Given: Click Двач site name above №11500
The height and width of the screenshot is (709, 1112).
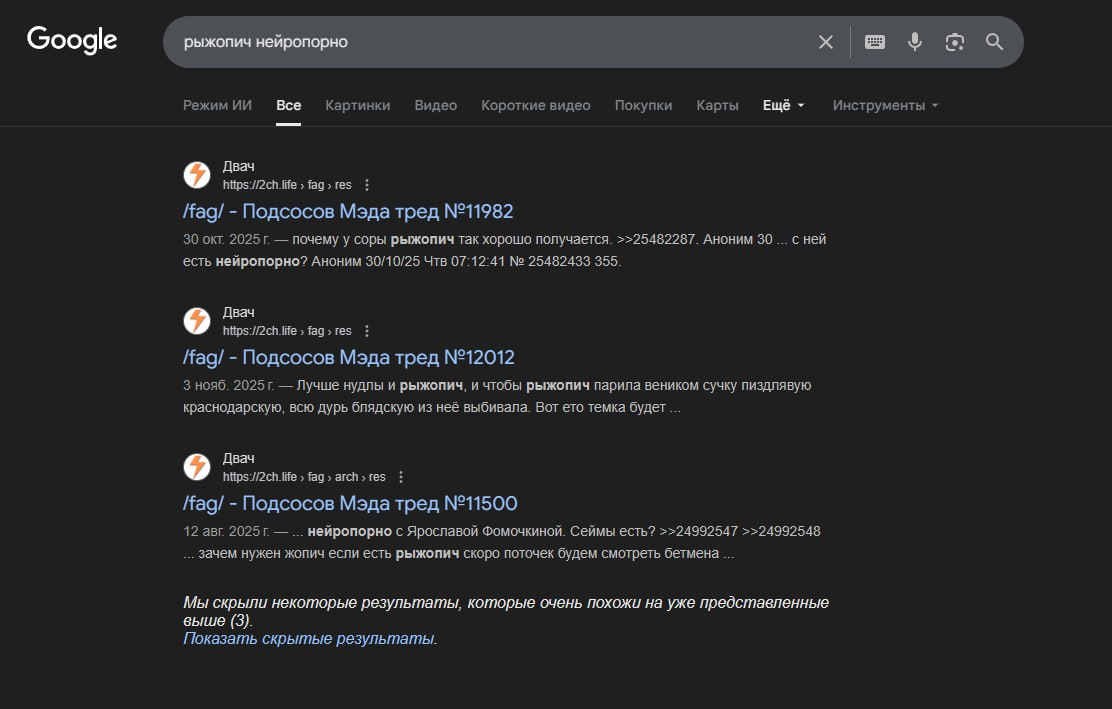Looking at the screenshot, I should [238, 459].
